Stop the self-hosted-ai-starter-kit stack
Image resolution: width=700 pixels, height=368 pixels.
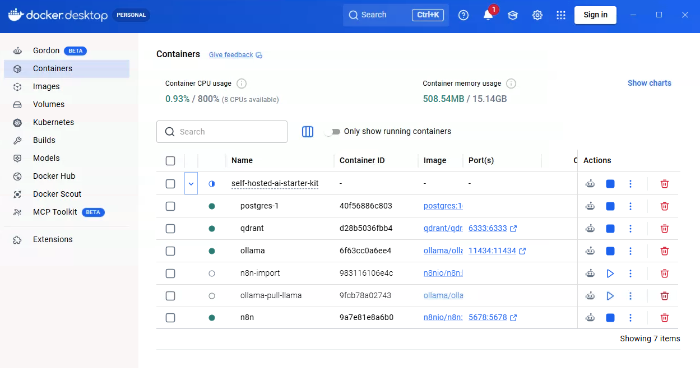tap(610, 184)
